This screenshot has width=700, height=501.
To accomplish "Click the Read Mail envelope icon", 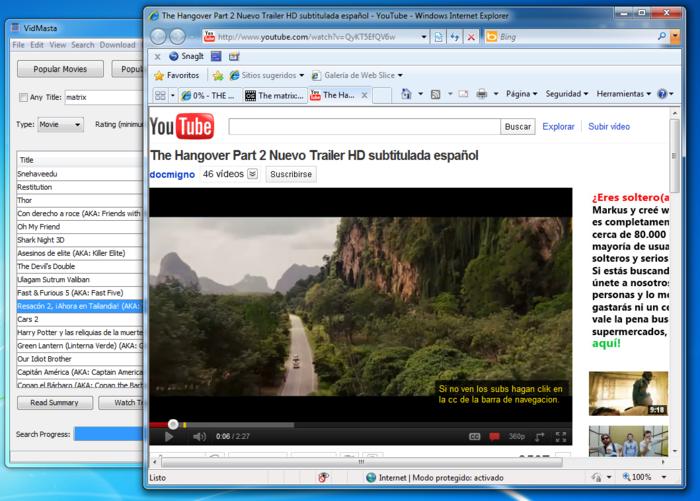I will (463, 94).
